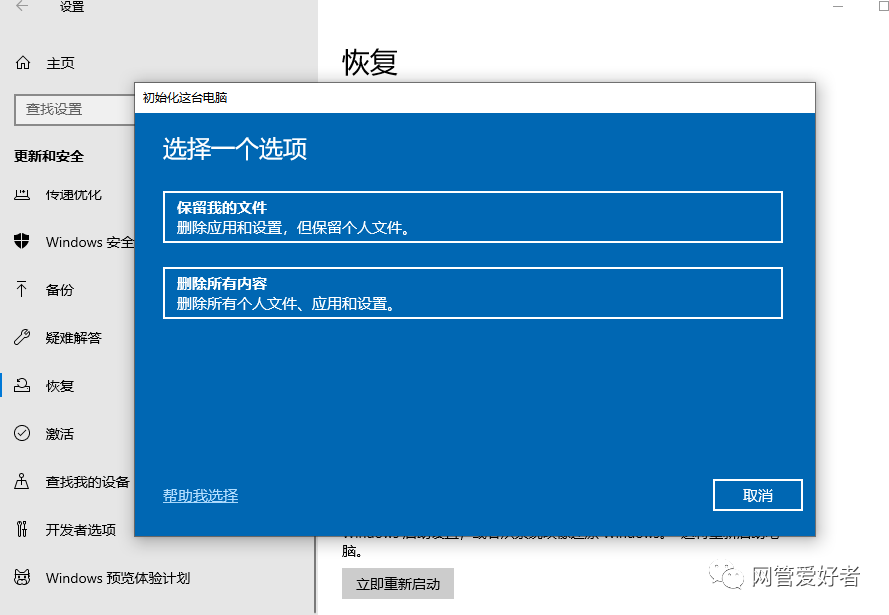Open 传递优化 settings page
889x615 pixels.
coord(74,195)
